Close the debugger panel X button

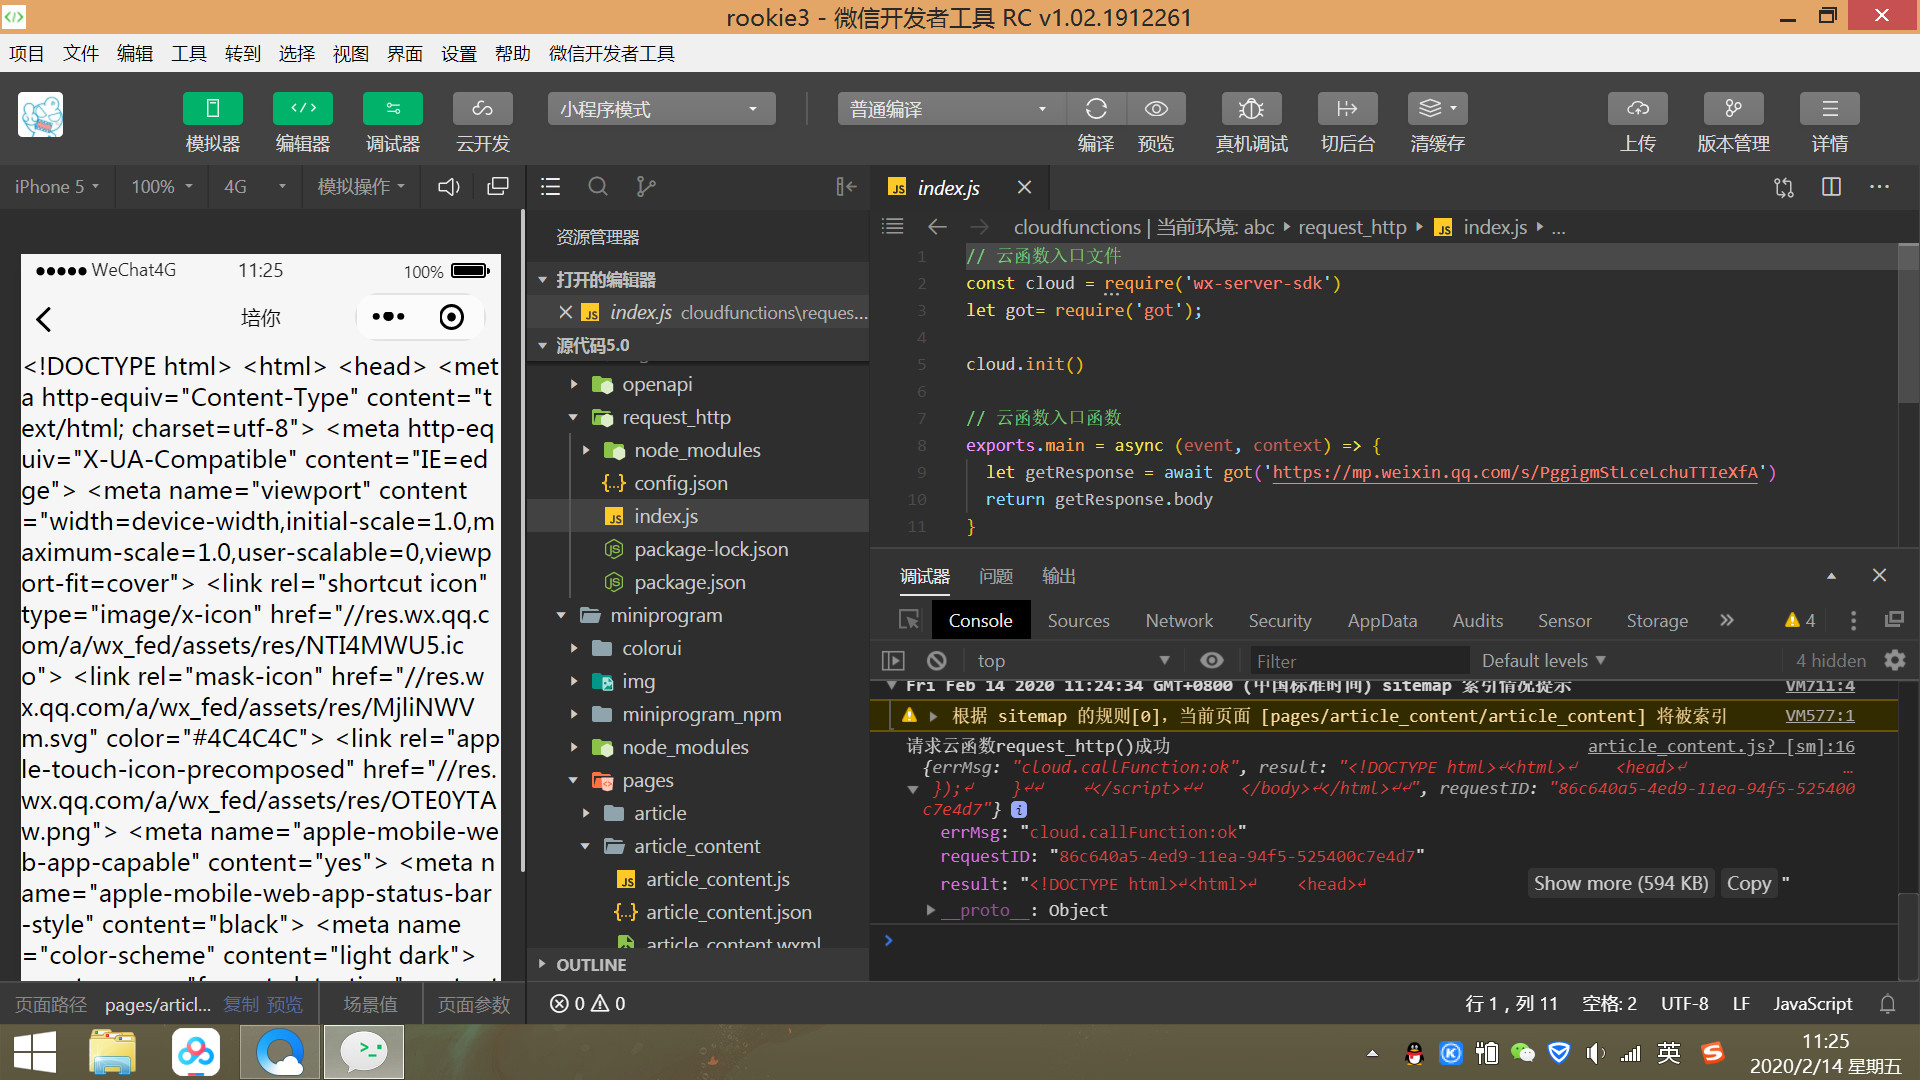click(1879, 576)
